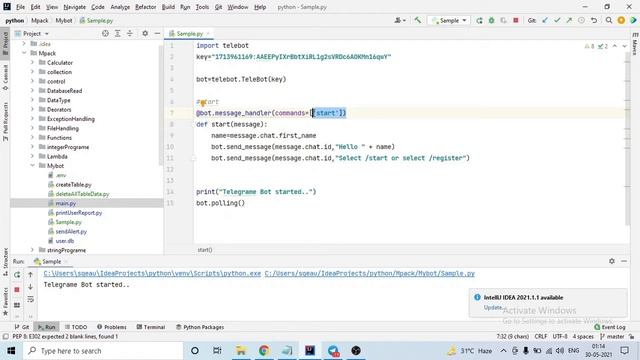Click the CRLF line separator widget
Screen dimensions: 640x360
click(x=541, y=336)
